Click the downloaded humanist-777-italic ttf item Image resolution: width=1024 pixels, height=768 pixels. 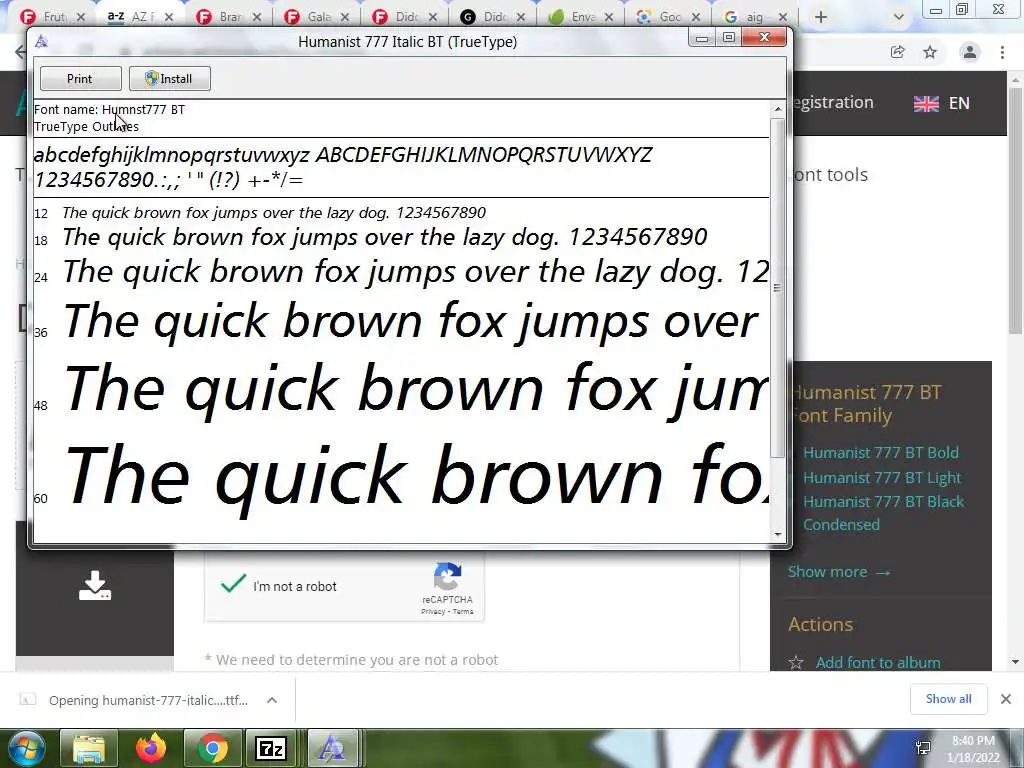coord(148,700)
